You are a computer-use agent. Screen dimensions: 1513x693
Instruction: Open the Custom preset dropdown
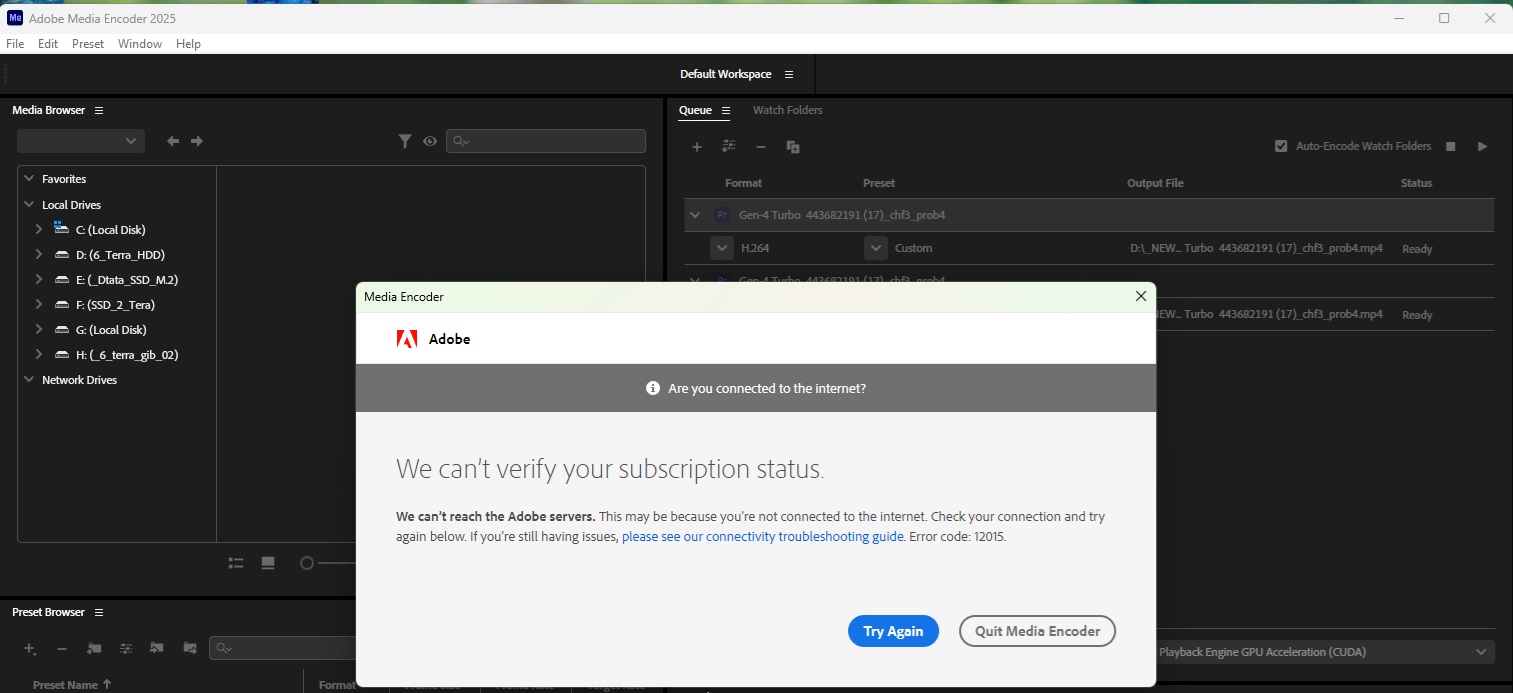(x=876, y=248)
